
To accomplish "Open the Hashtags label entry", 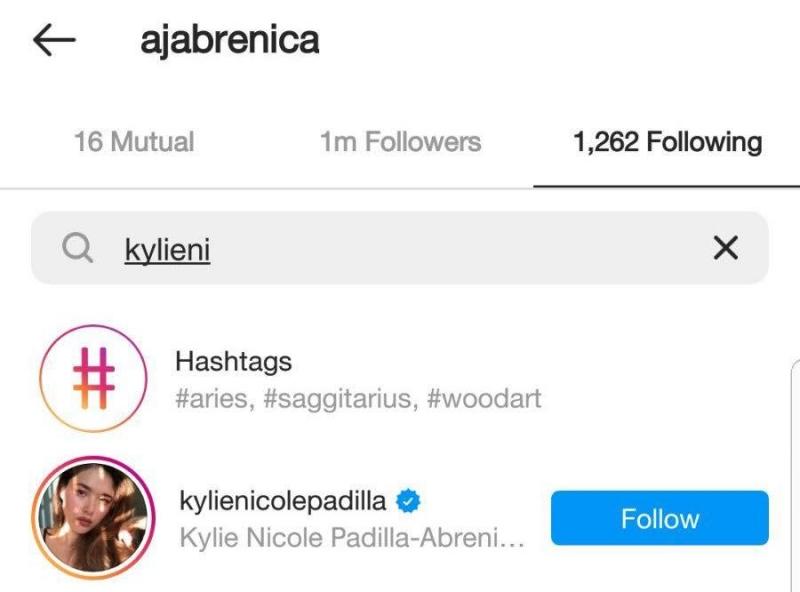I will (234, 361).
